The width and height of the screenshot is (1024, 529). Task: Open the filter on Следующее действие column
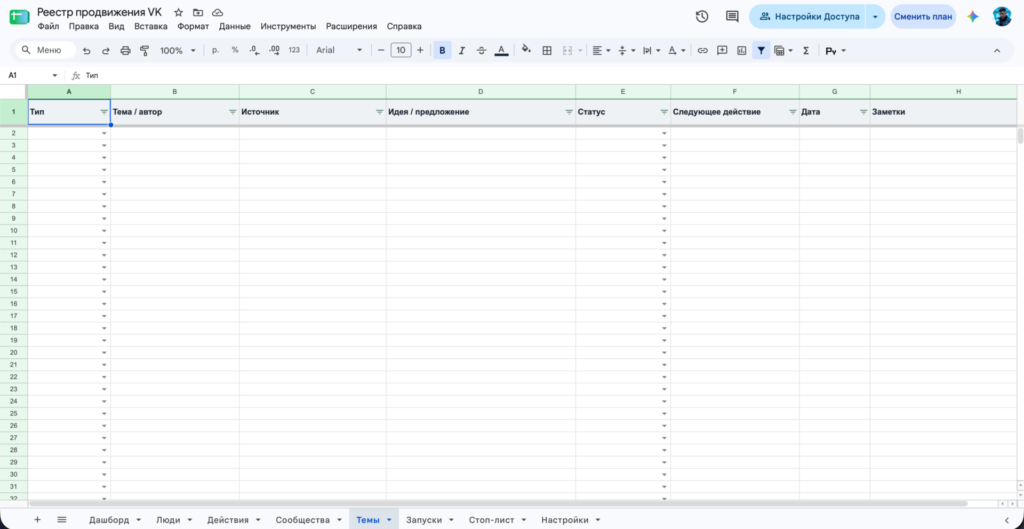(793, 112)
